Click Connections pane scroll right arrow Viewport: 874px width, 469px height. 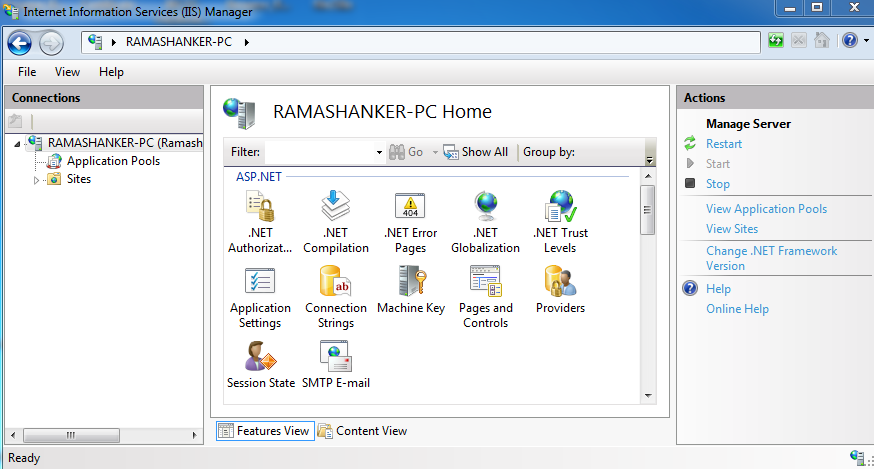194,435
